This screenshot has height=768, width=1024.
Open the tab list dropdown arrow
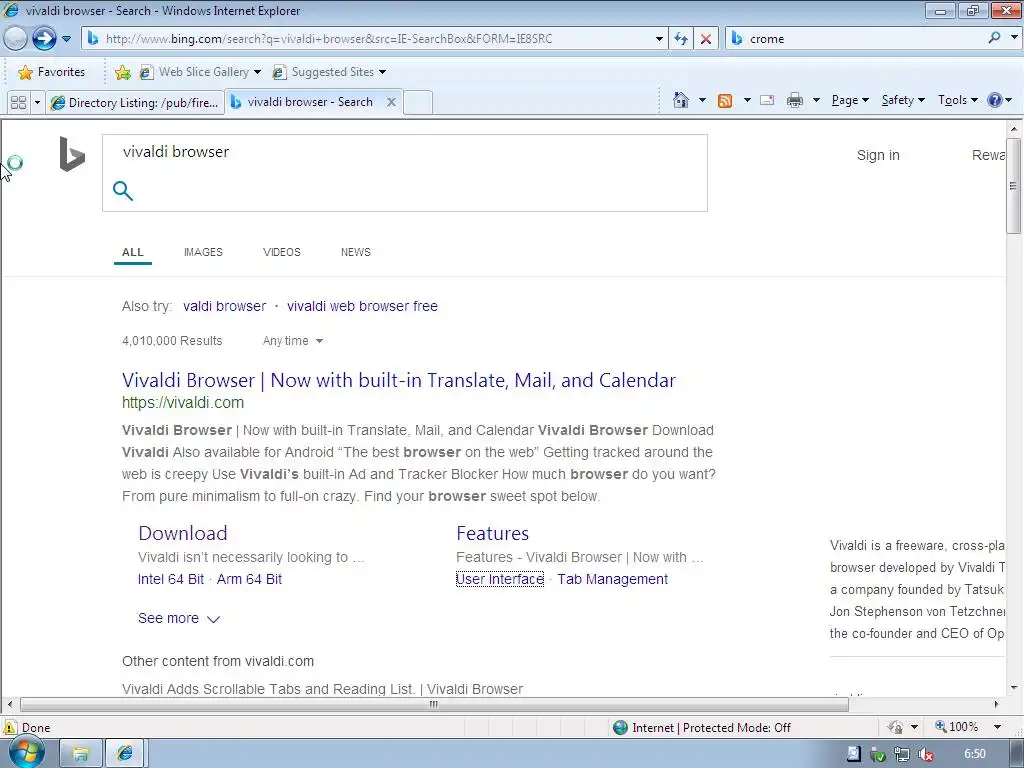pos(37,103)
